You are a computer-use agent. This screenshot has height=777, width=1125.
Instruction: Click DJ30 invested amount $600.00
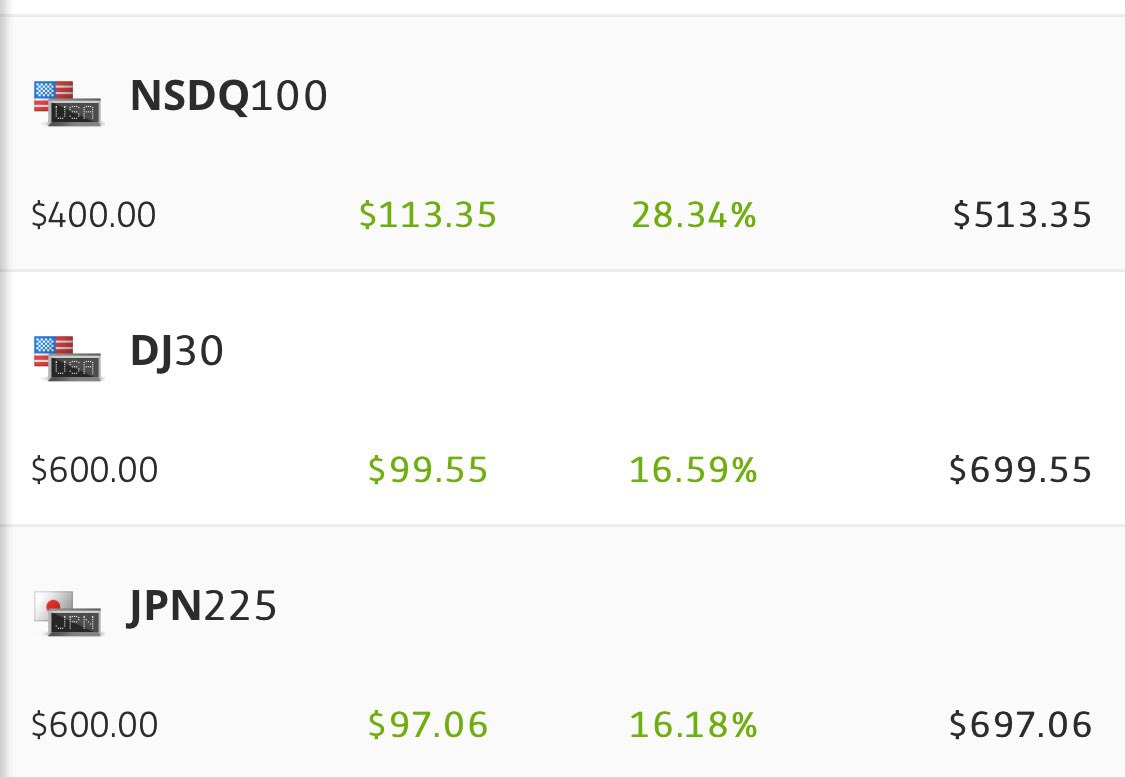click(95, 470)
